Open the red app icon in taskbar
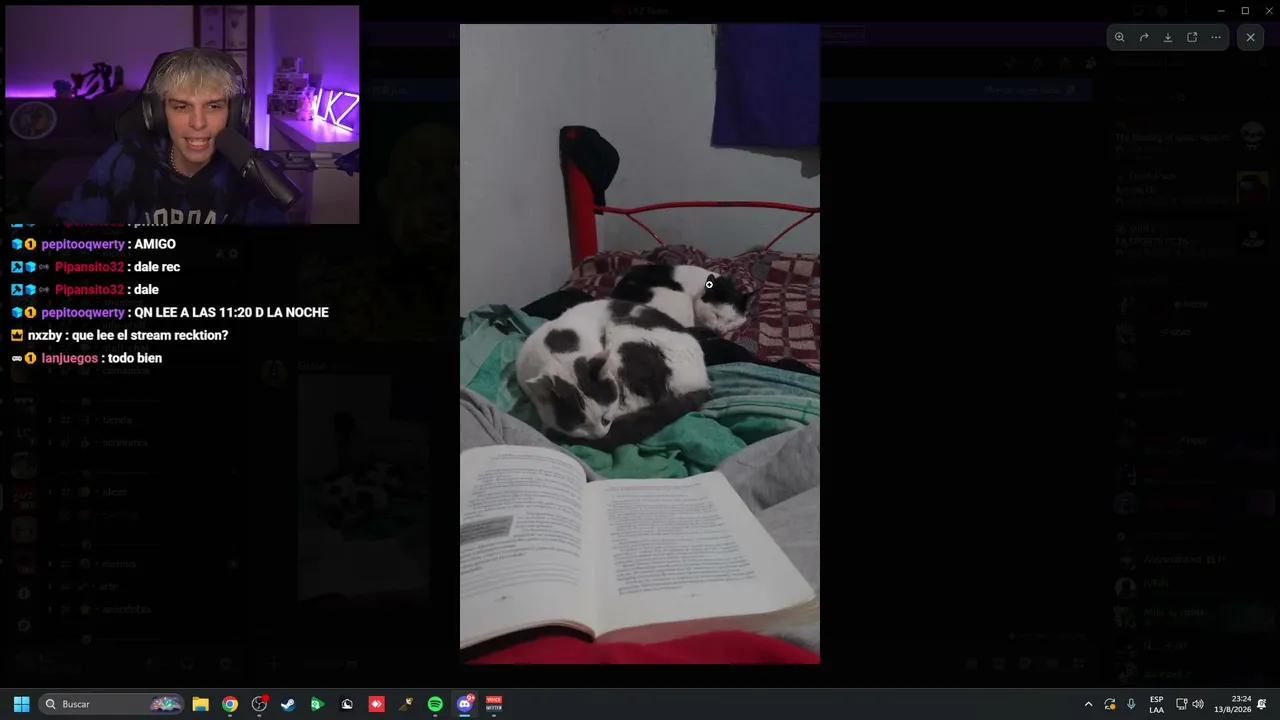Viewport: 1280px width, 720px height. pos(376,704)
